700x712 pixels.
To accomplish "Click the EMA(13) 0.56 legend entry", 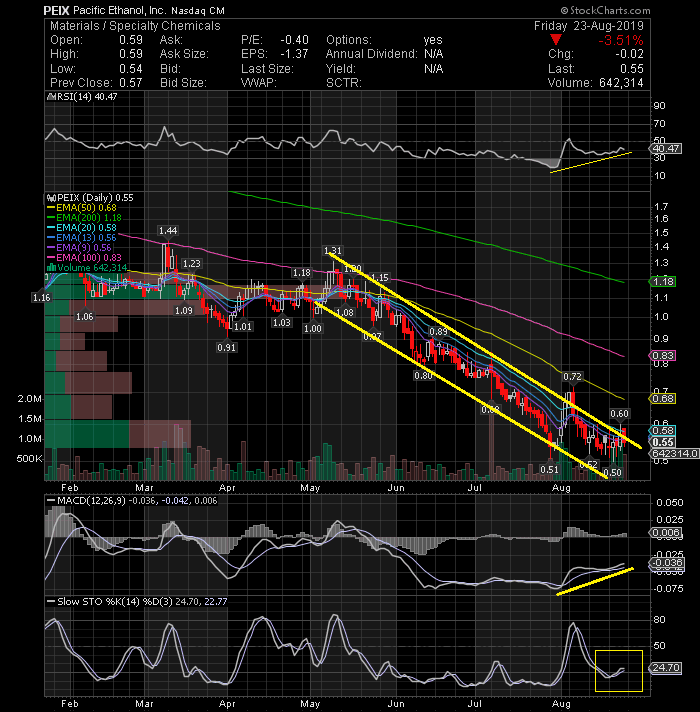I will [86, 238].
